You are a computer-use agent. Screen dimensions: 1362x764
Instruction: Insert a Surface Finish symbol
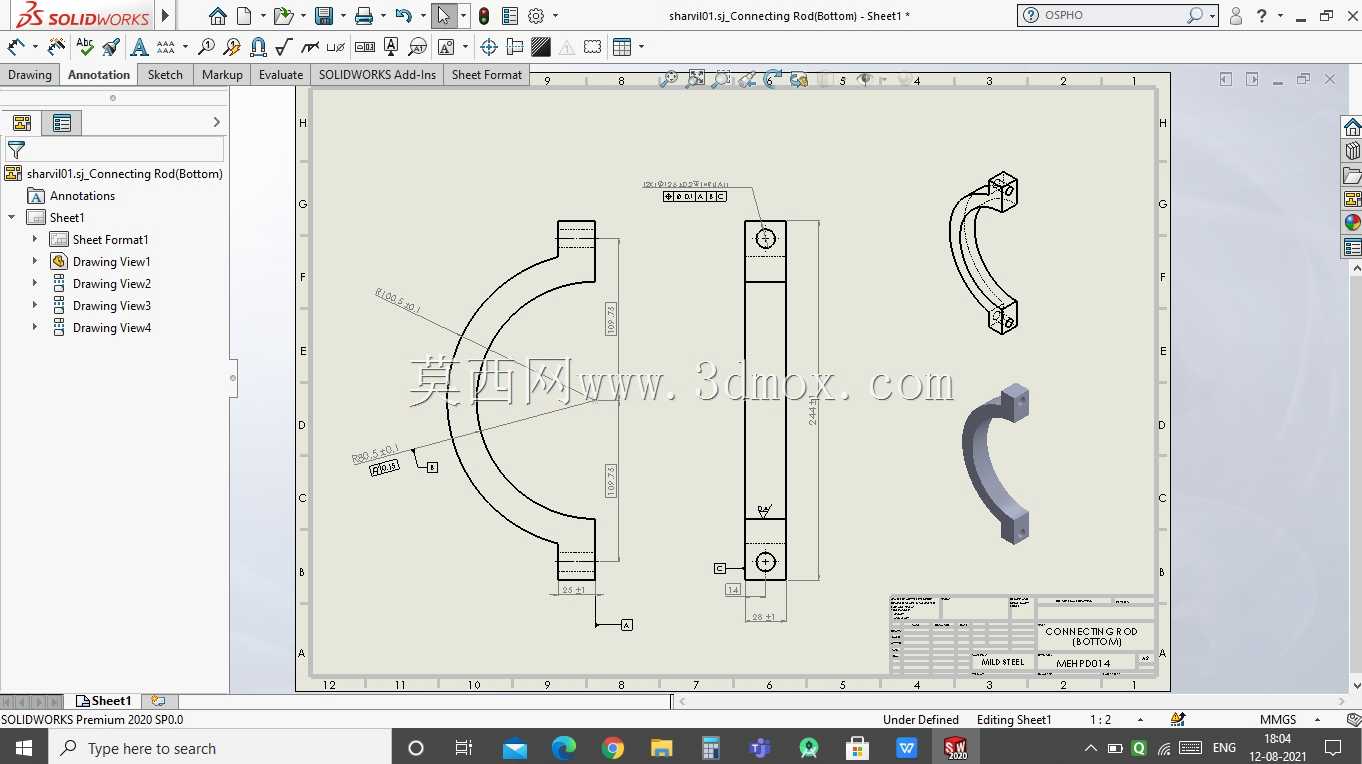click(x=284, y=47)
